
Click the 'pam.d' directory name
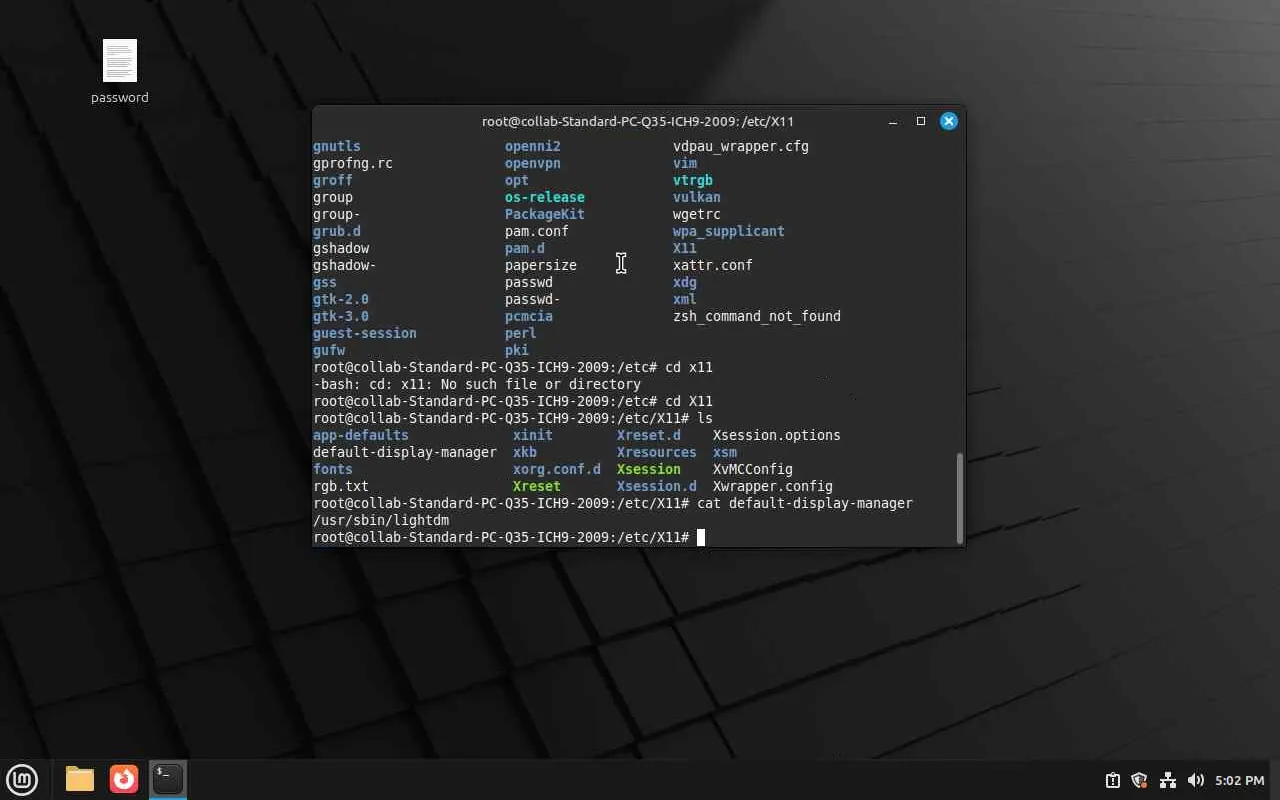click(525, 248)
